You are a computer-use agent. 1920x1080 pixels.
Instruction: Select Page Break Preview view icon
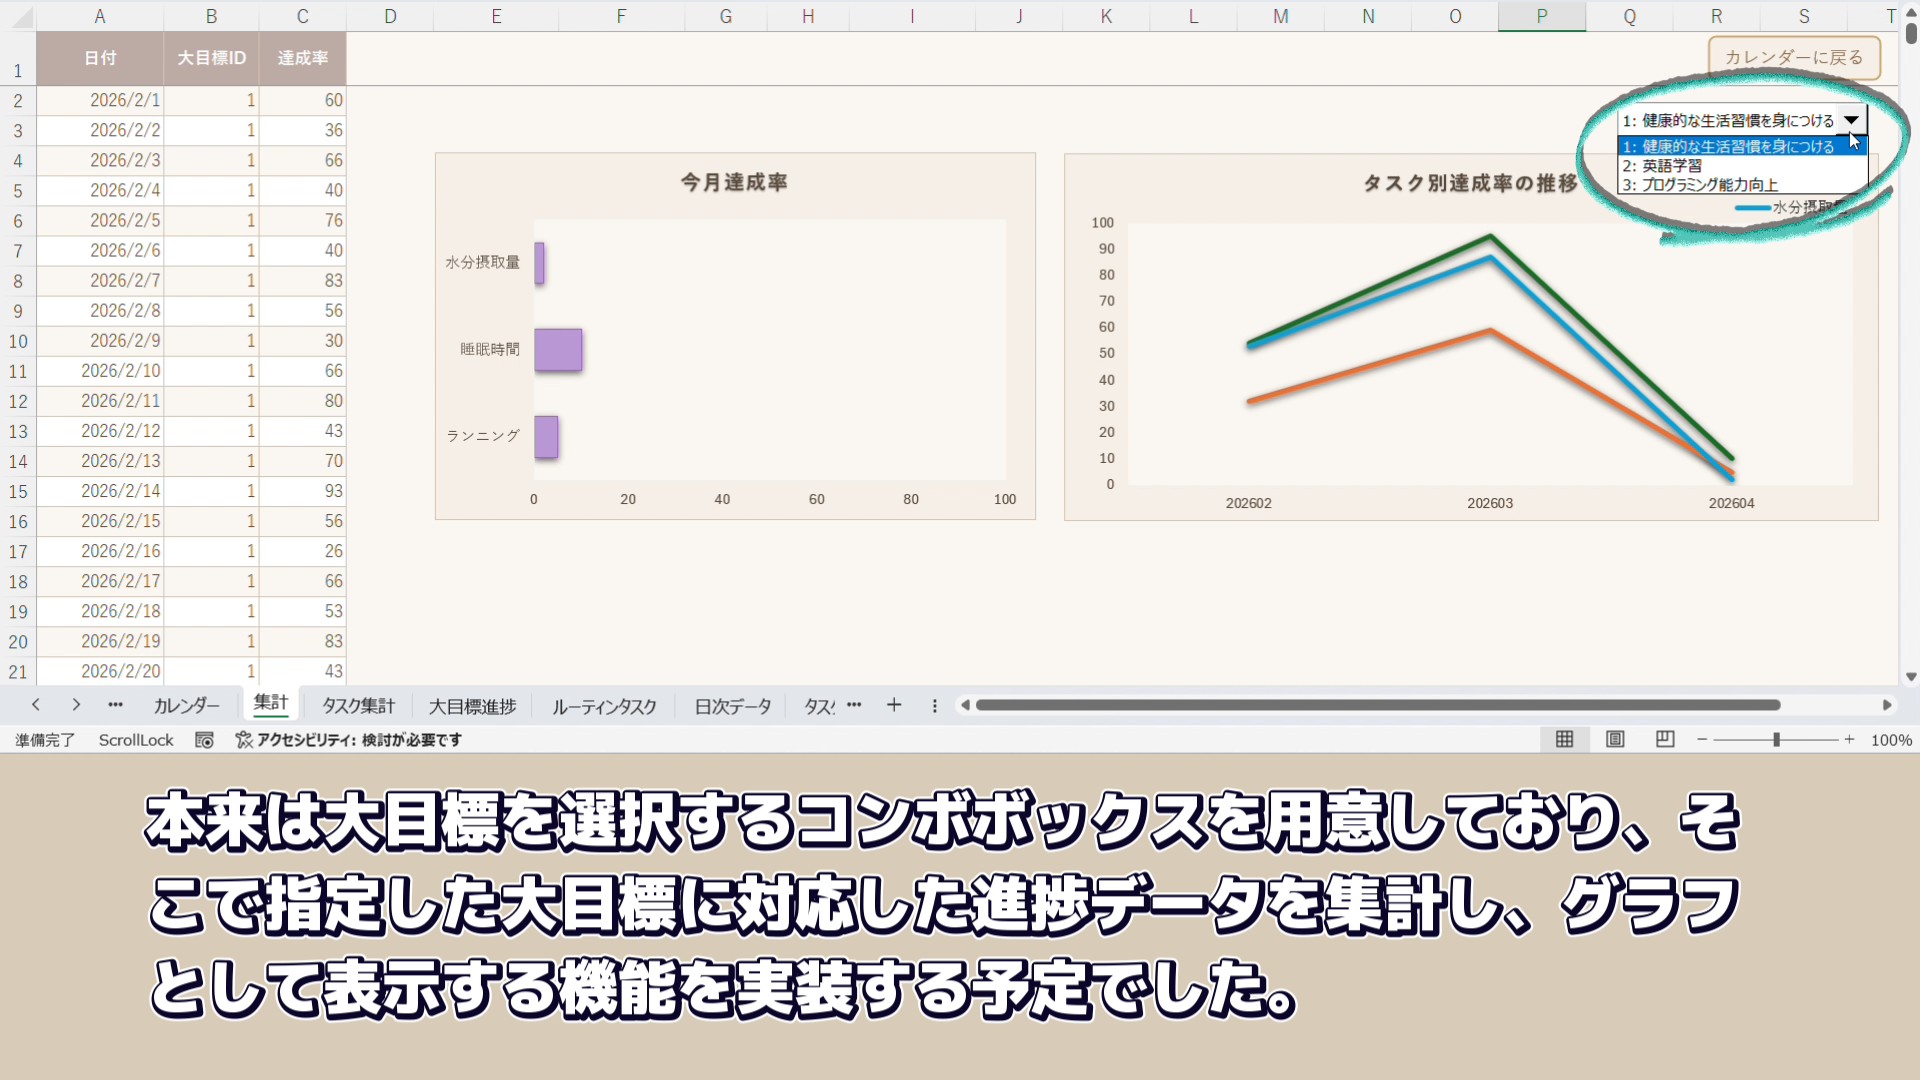tap(1664, 739)
